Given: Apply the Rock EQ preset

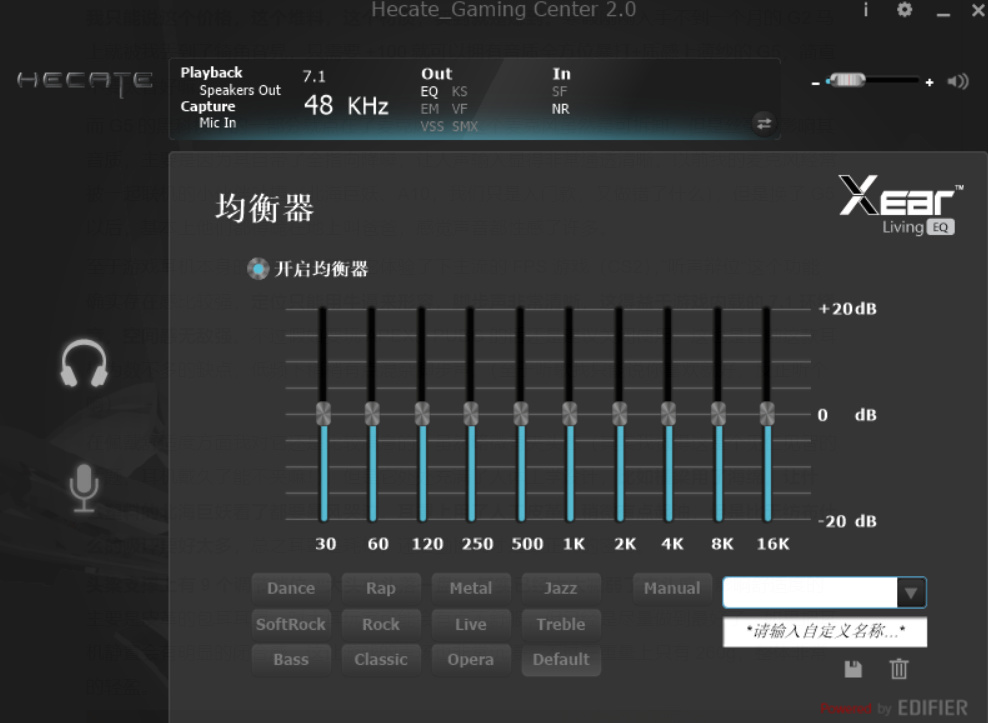Looking at the screenshot, I should (x=381, y=624).
